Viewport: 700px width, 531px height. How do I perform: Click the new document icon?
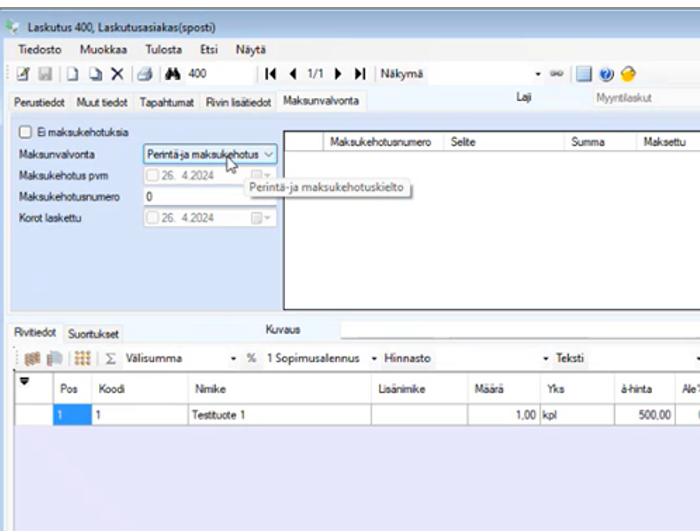[x=72, y=74]
